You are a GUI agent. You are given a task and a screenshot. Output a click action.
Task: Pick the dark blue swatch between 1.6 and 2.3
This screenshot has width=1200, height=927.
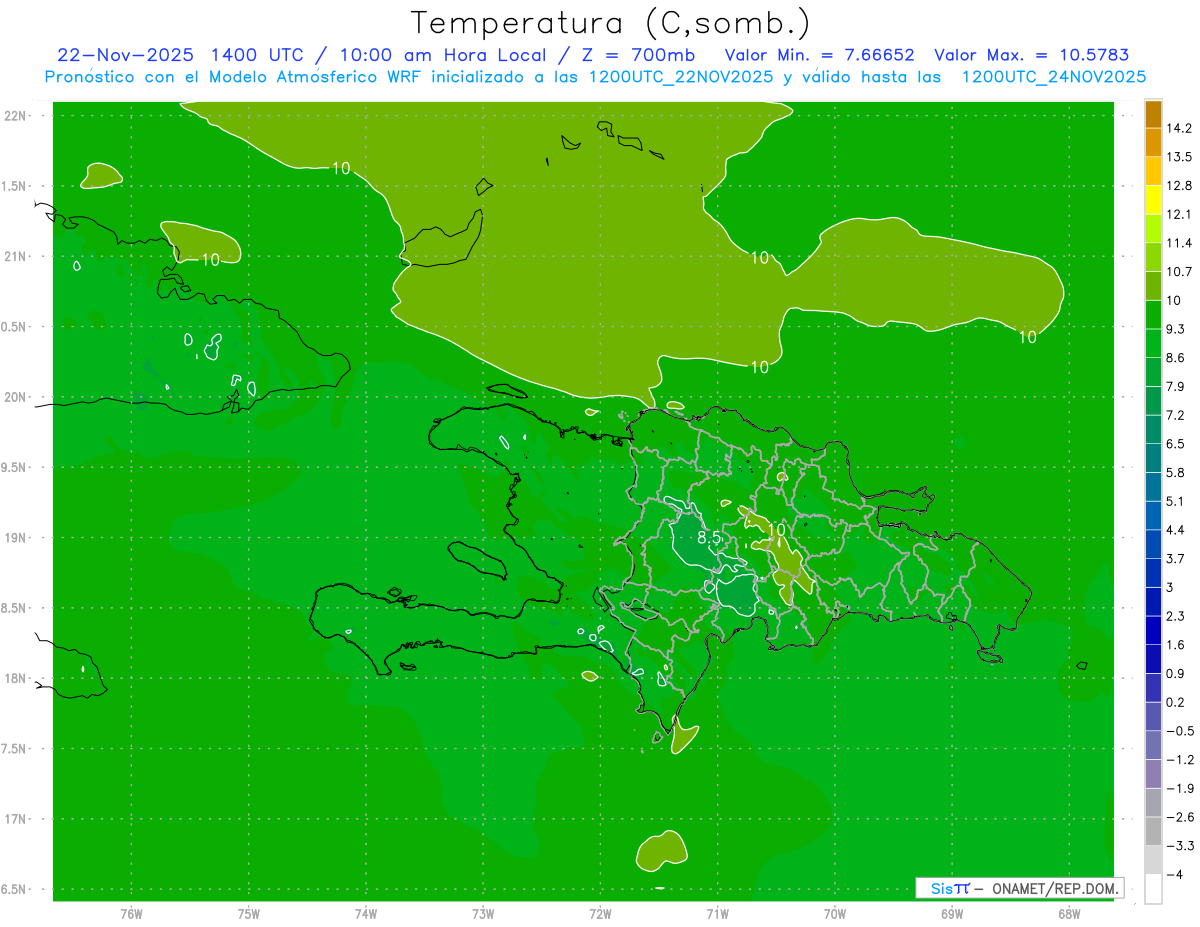pos(1154,630)
